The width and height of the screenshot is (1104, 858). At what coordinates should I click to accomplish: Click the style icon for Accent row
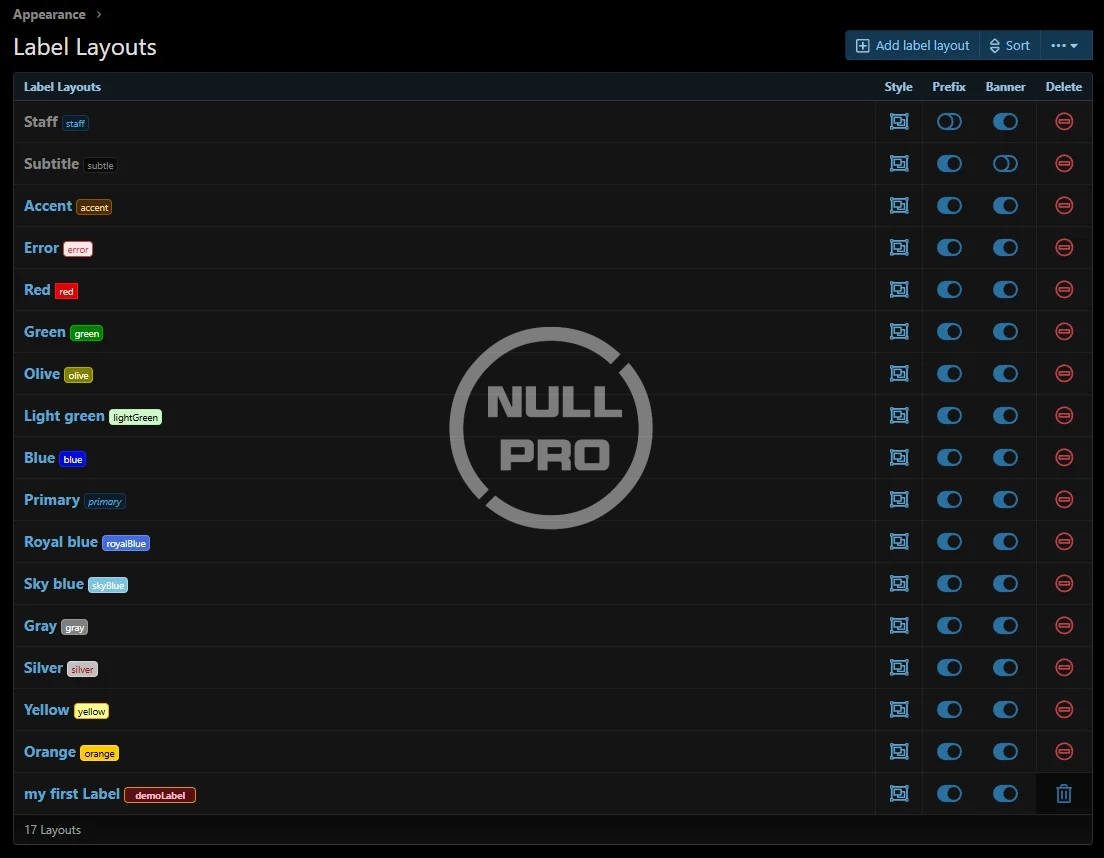click(x=899, y=206)
